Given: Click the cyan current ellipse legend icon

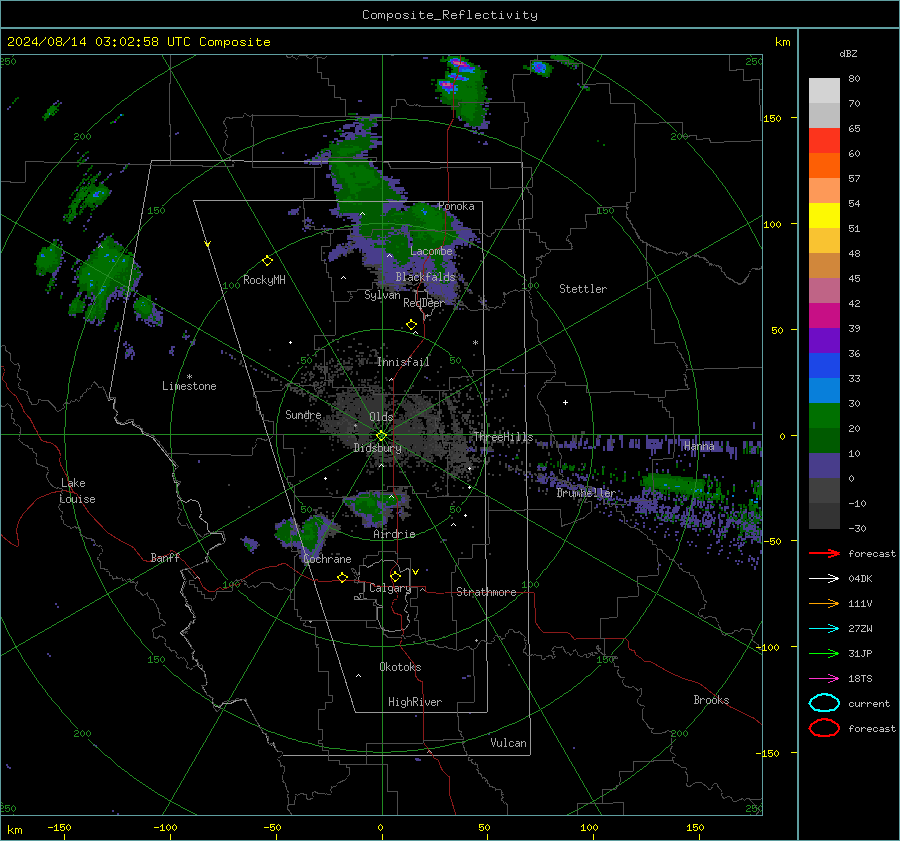Looking at the screenshot, I should pyautogui.click(x=824, y=703).
